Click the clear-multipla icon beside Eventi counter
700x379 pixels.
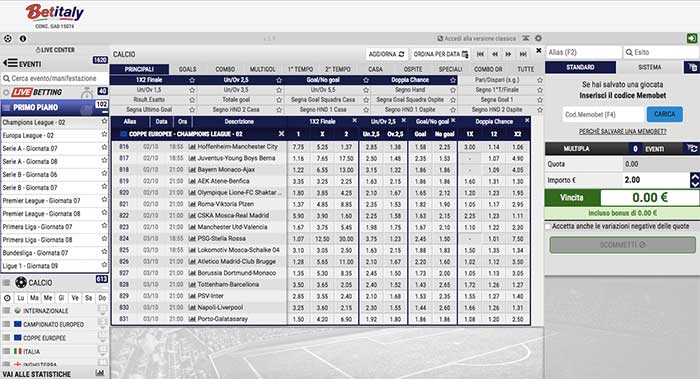coord(692,149)
